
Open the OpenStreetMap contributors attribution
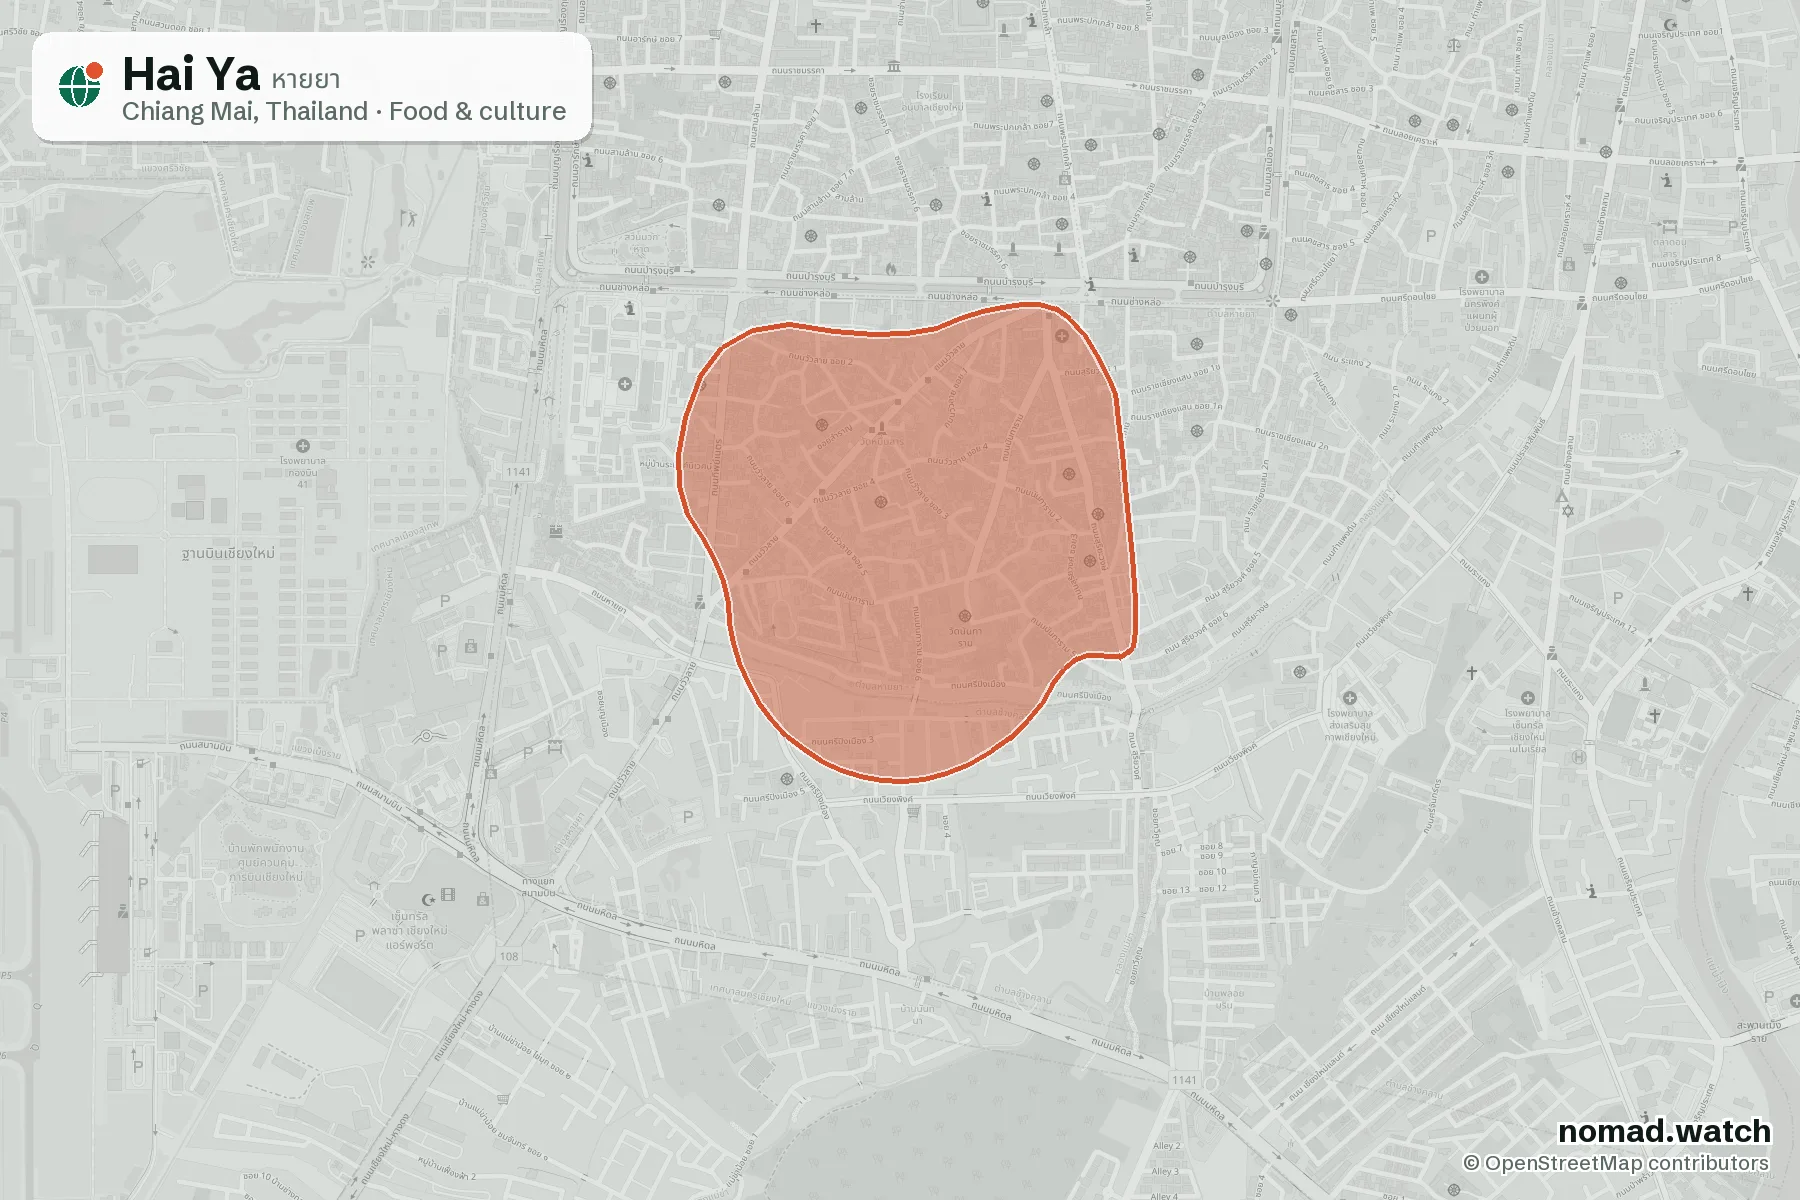point(1616,1163)
